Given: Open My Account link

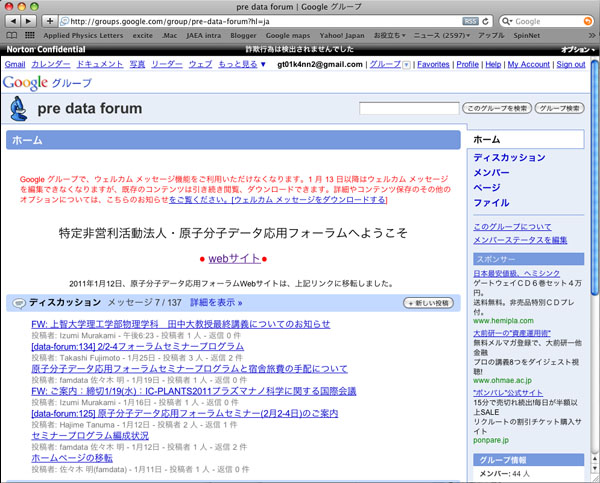Looking at the screenshot, I should (x=528, y=64).
